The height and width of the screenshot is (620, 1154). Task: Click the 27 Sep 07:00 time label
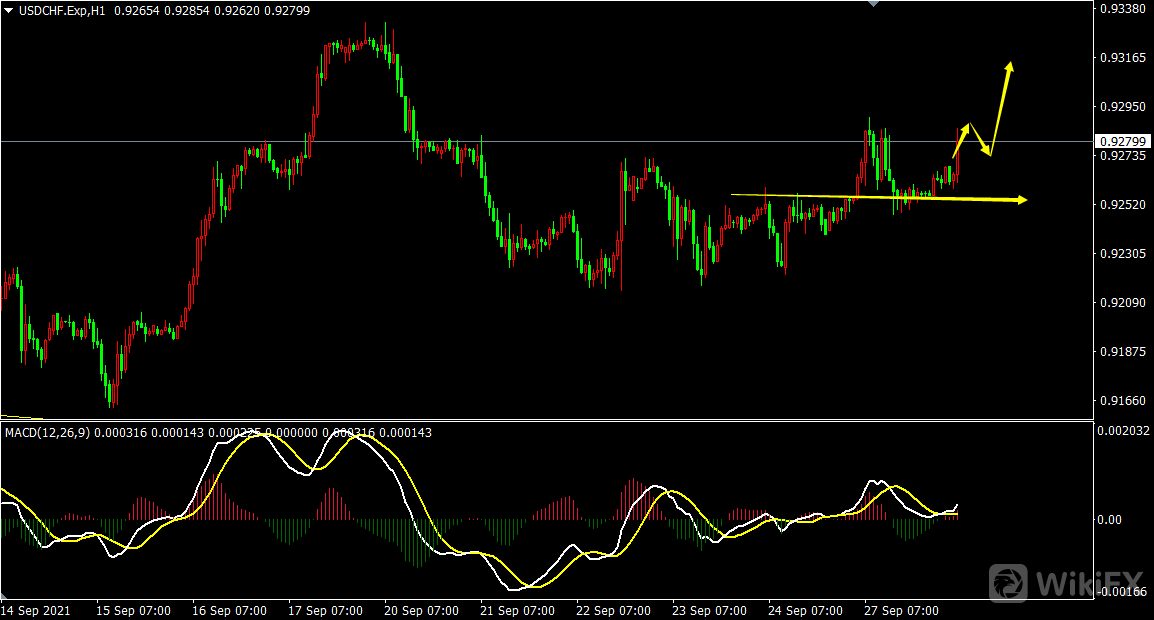[901, 610]
